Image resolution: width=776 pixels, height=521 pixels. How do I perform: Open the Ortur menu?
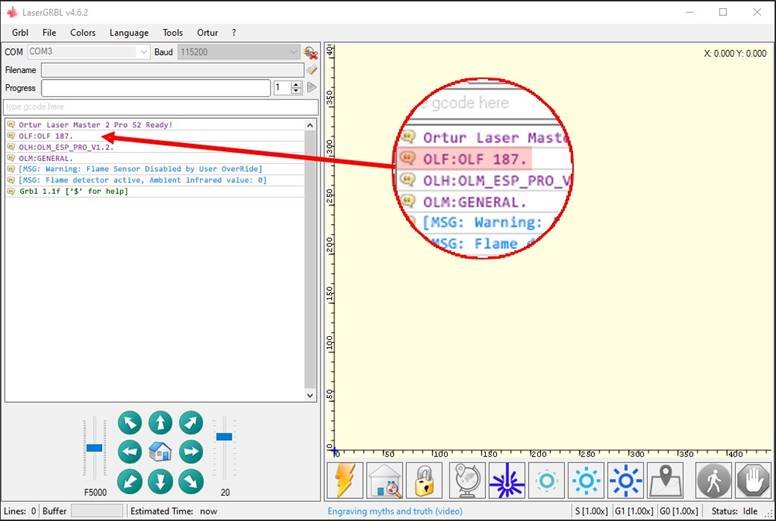[x=207, y=32]
